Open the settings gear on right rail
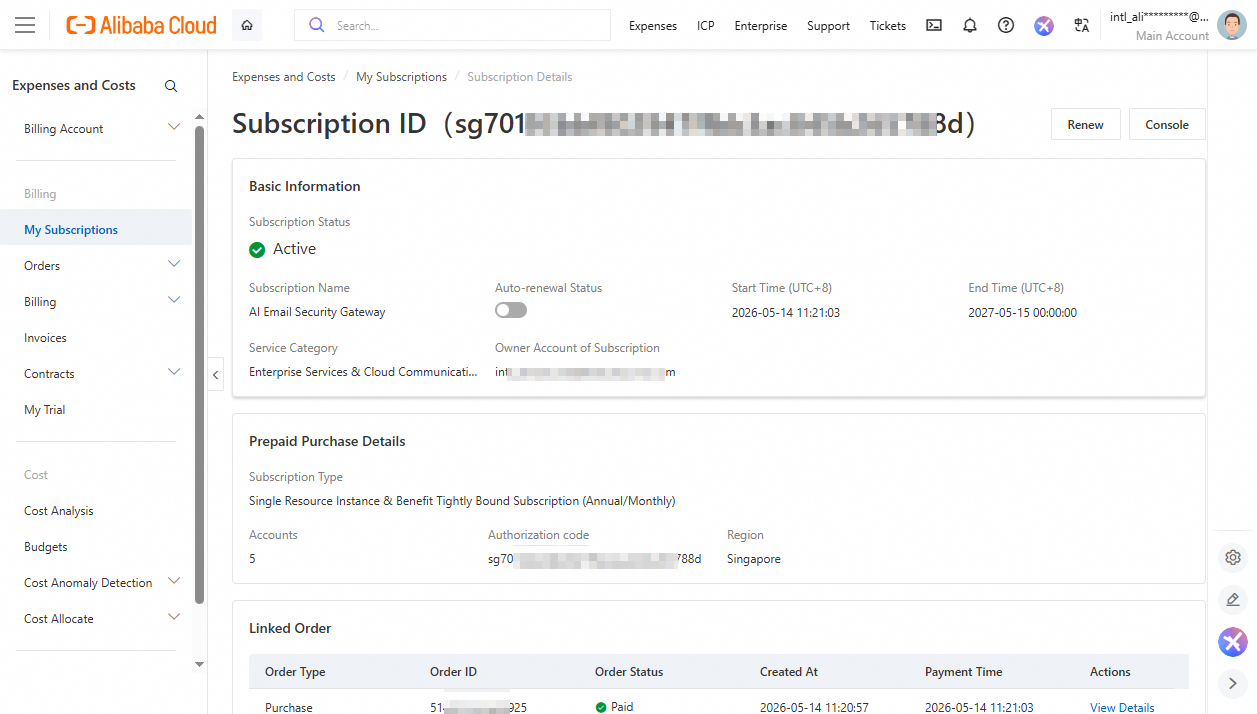This screenshot has height=714, width=1257. coord(1233,557)
